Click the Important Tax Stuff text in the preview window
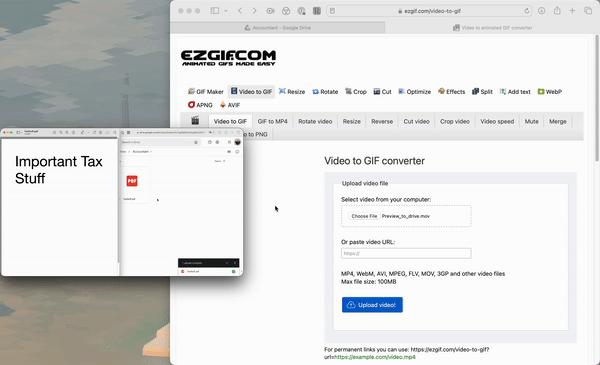Image resolution: width=600 pixels, height=365 pixels. click(59, 170)
